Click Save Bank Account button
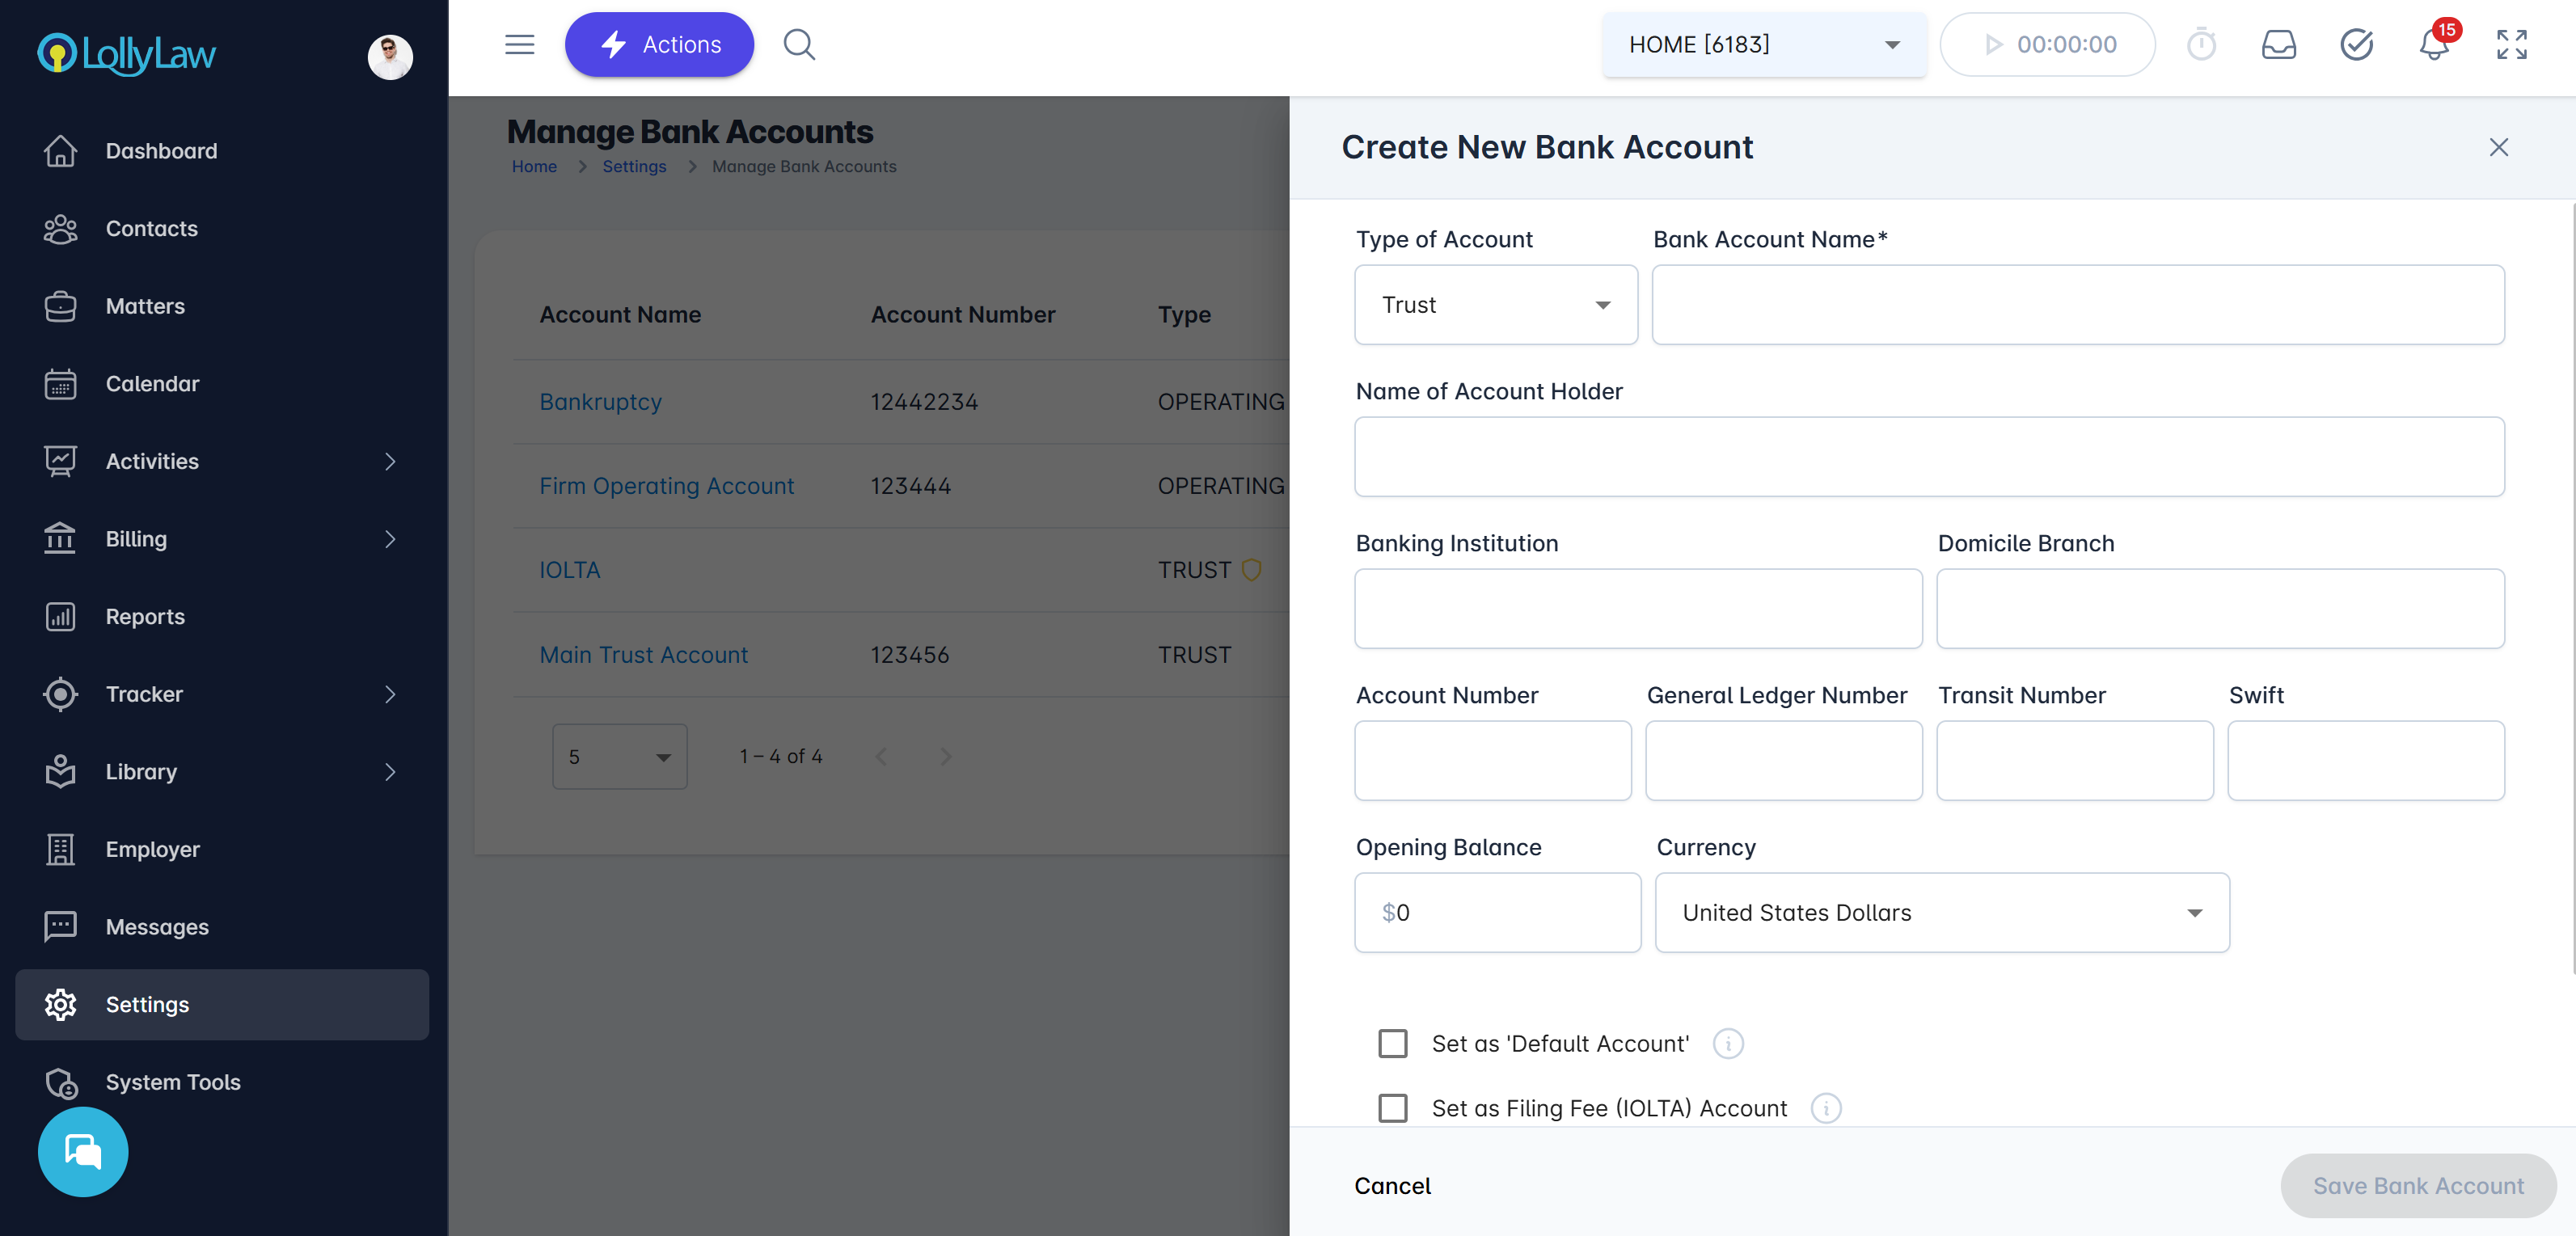 tap(2418, 1186)
